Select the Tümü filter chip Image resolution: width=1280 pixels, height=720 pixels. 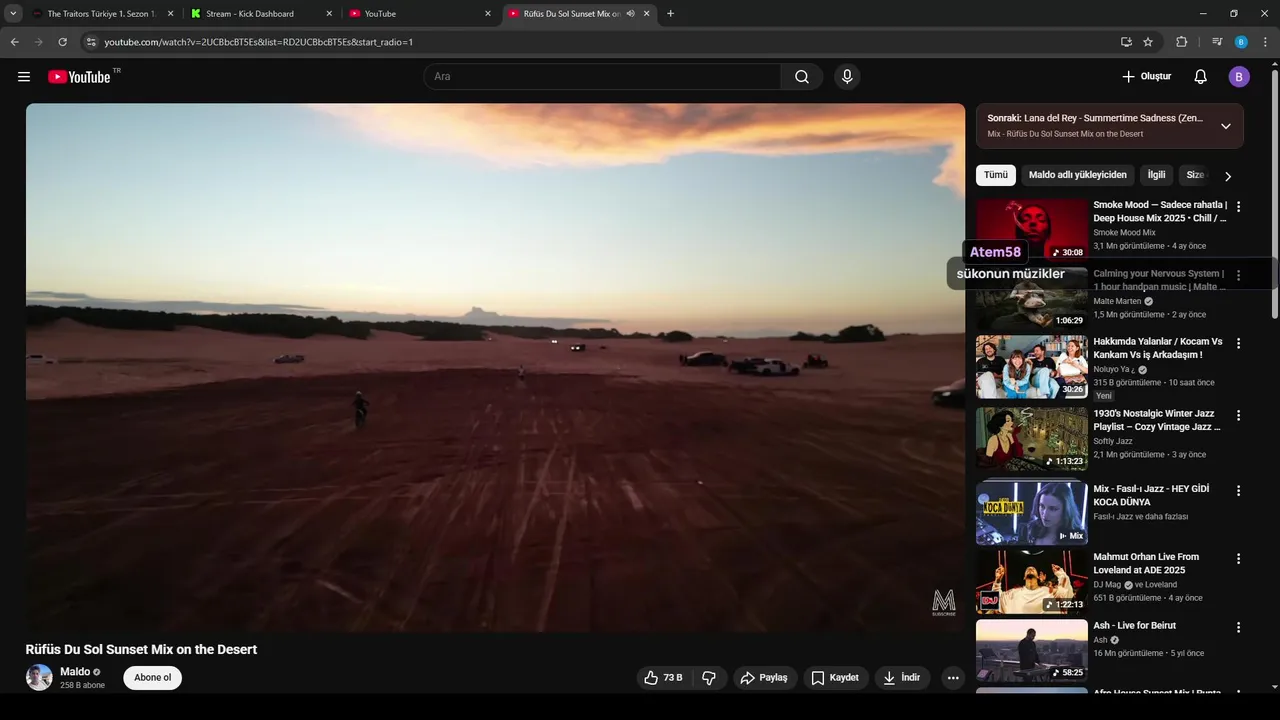point(996,175)
